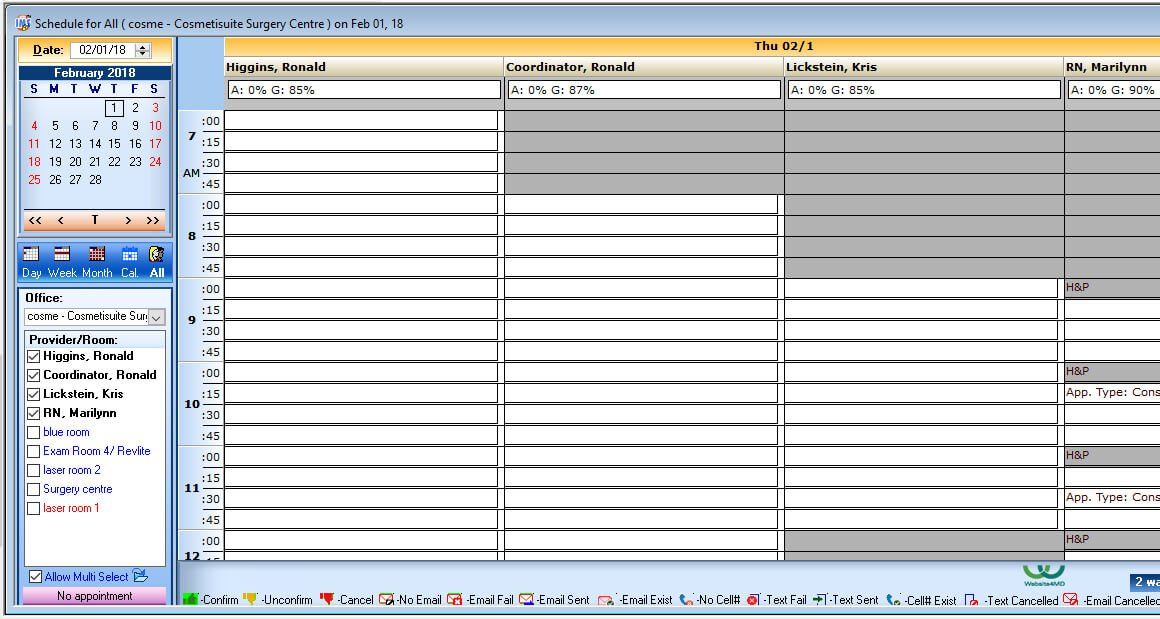Click the Cell# Exist legend icon
1160x619 pixels.
tap(893, 601)
